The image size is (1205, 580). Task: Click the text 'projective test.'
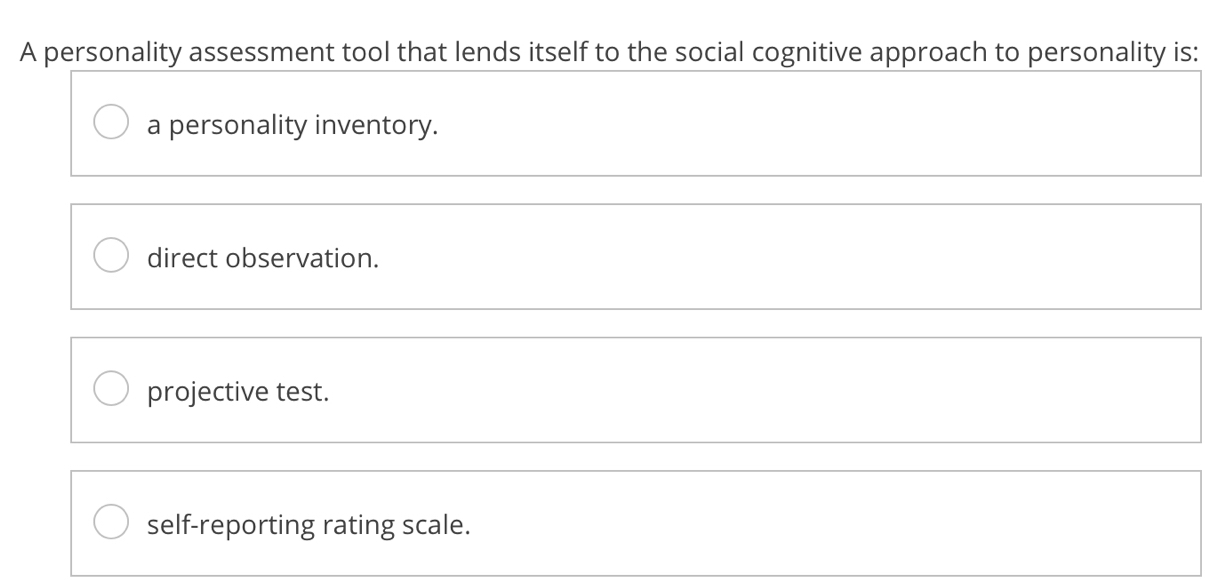[238, 391]
